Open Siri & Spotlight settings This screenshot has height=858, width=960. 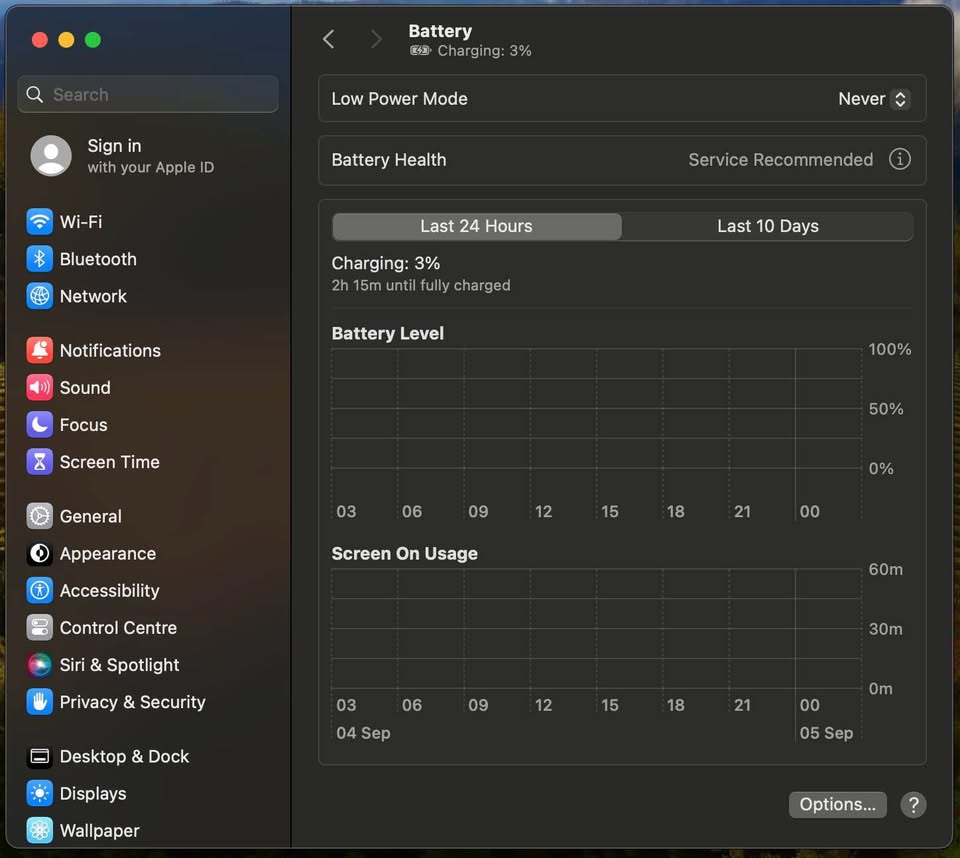tap(38, 664)
